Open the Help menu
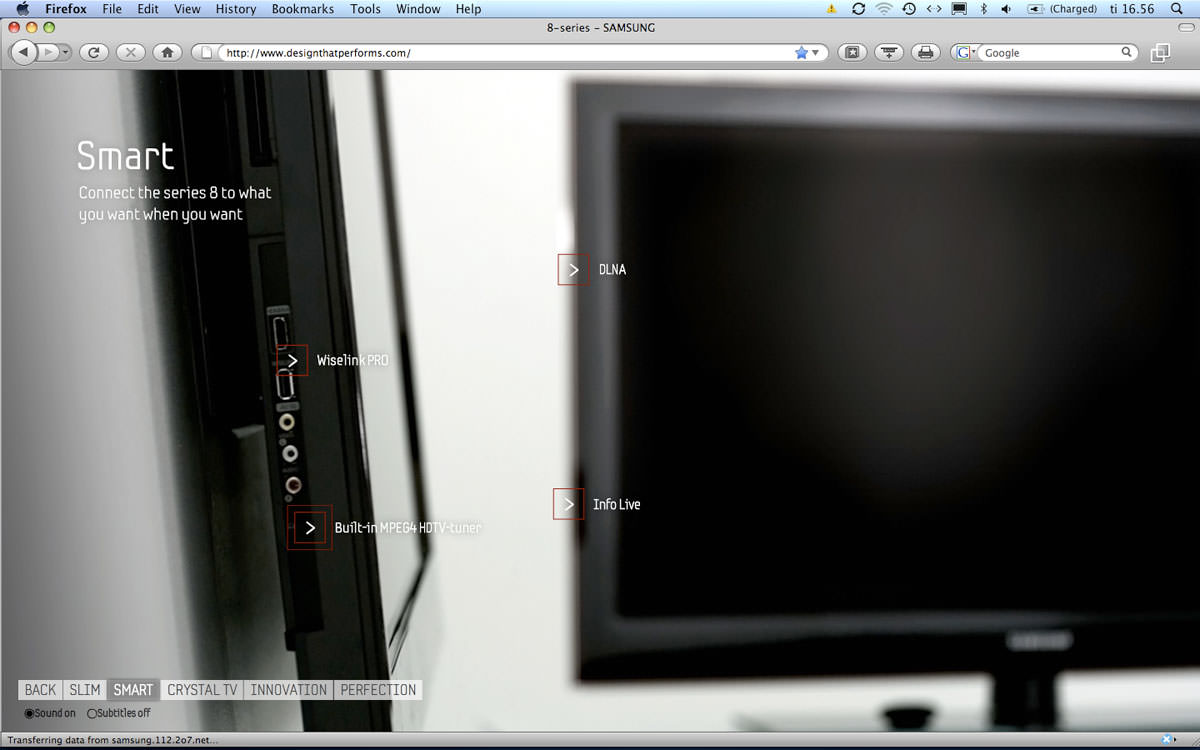1200x750 pixels. [468, 9]
